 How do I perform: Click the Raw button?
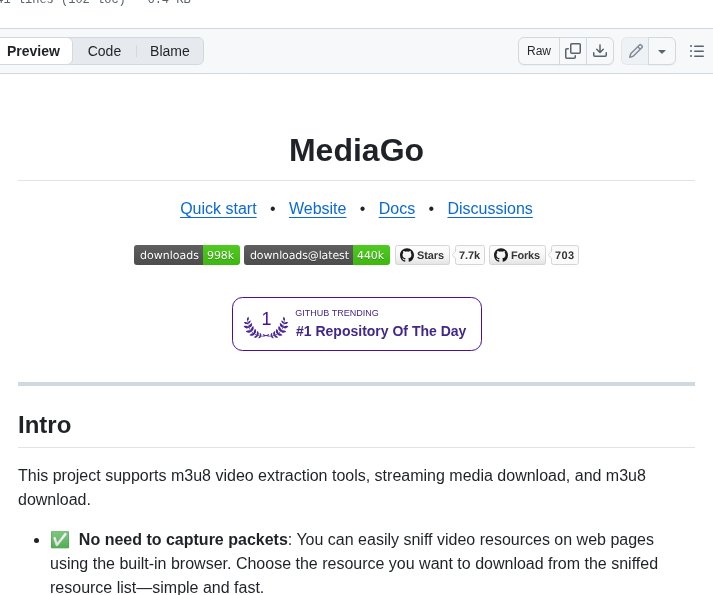539,51
